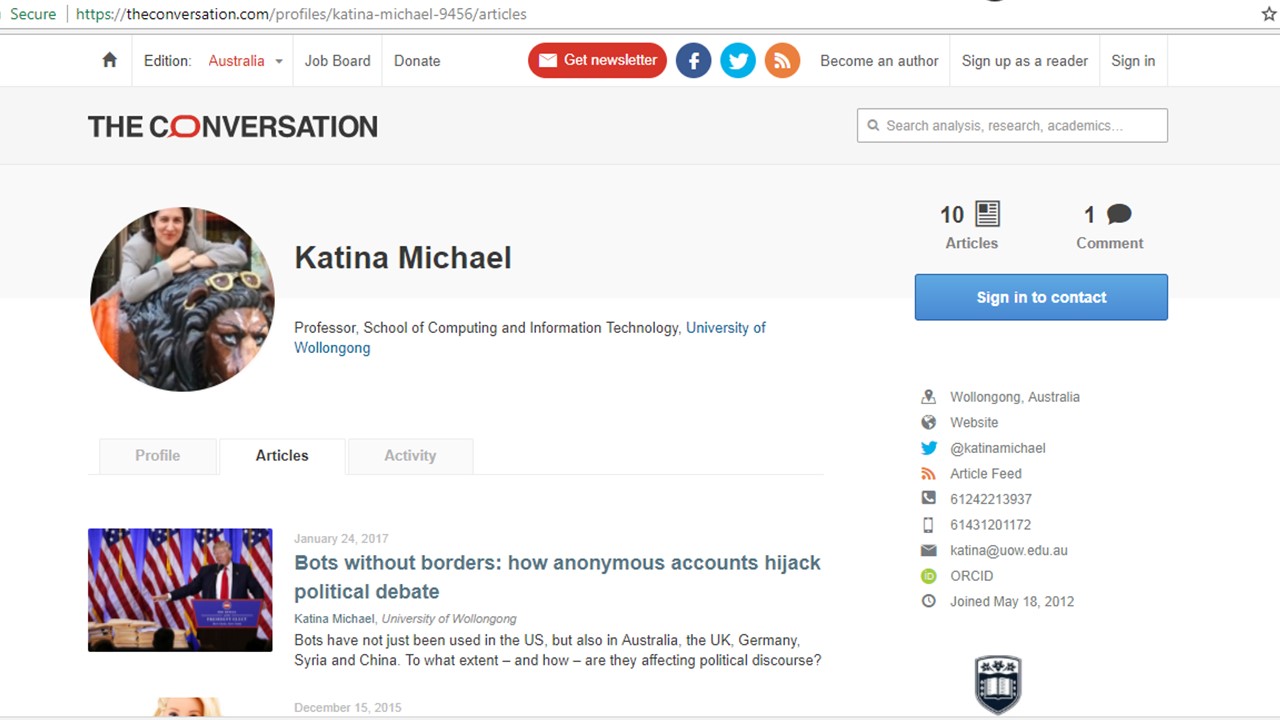
Task: Open the ORCID link
Action: (972, 576)
